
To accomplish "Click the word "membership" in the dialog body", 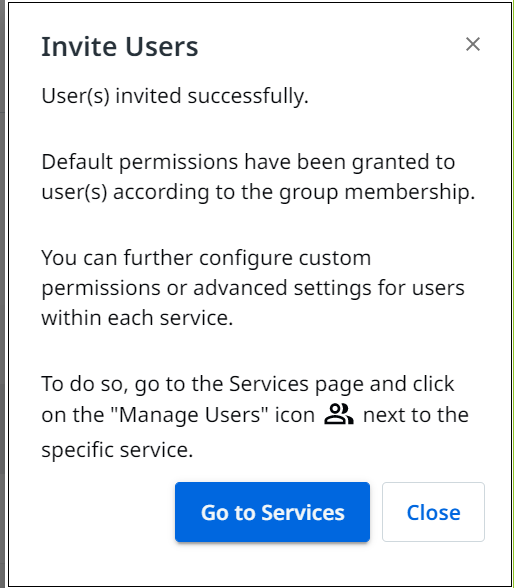I will coord(409,192).
